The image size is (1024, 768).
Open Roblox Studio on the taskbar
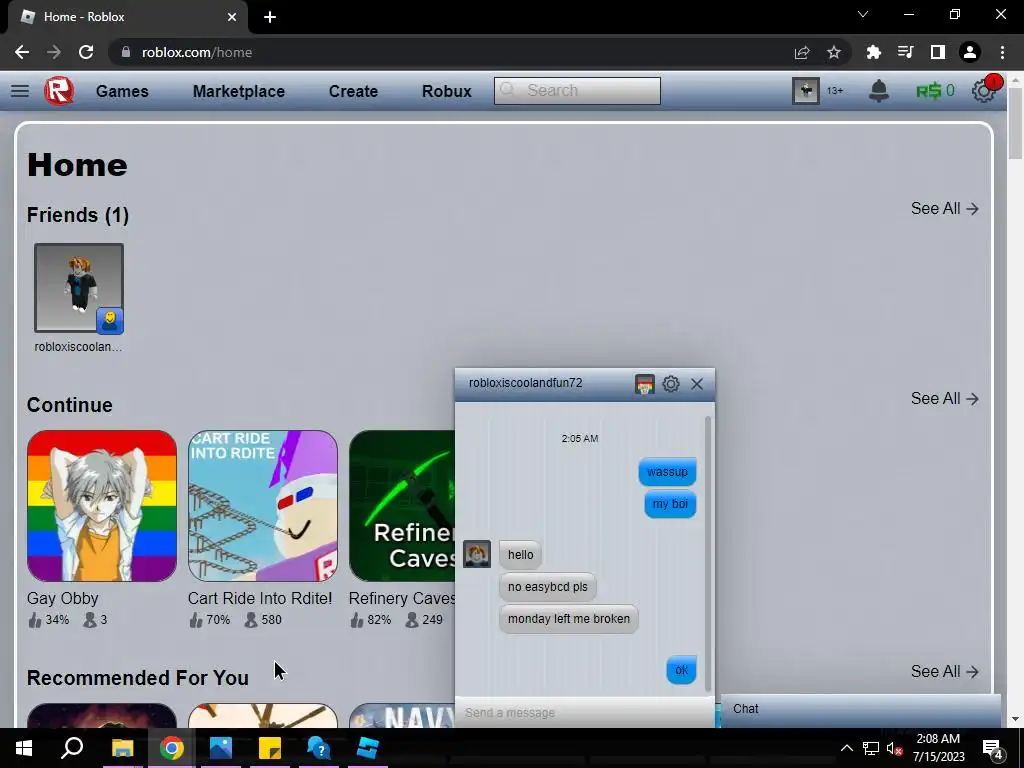(368, 748)
